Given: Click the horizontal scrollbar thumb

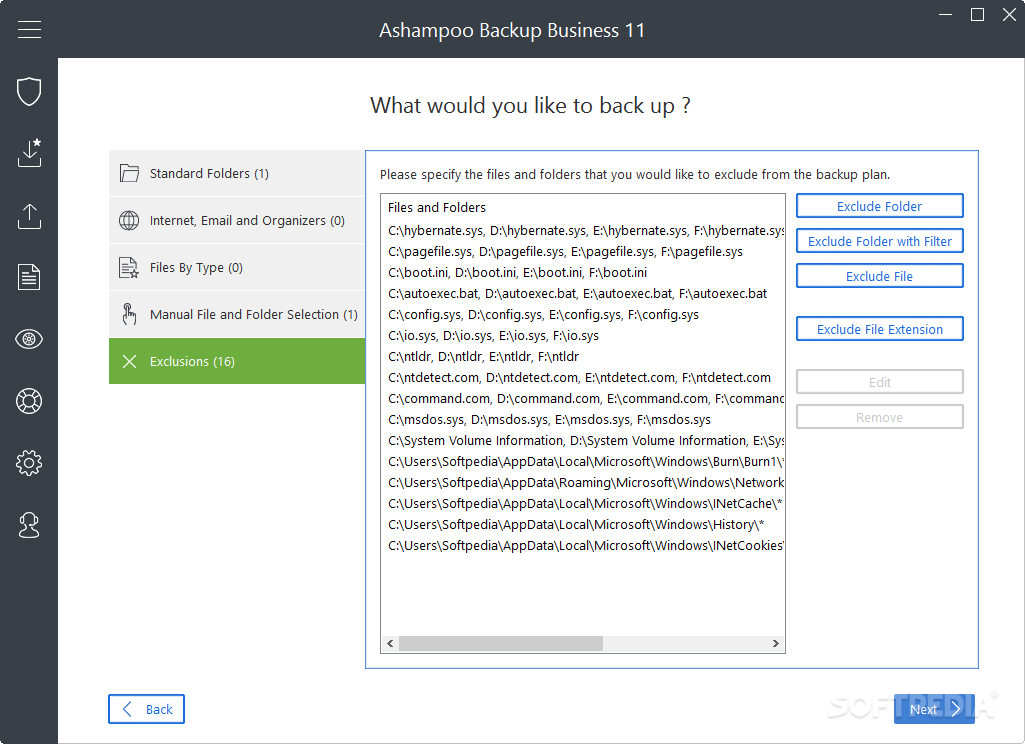Looking at the screenshot, I should [501, 643].
